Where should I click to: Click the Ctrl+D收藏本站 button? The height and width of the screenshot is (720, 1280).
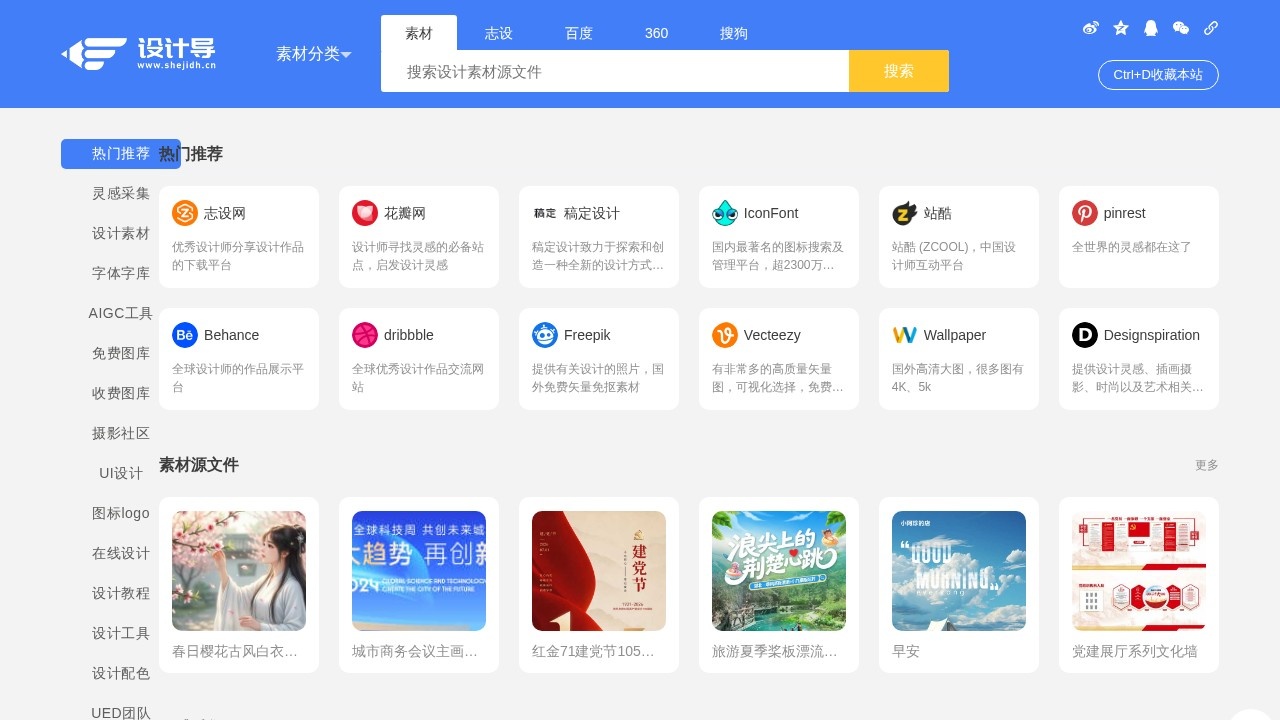[1158, 75]
